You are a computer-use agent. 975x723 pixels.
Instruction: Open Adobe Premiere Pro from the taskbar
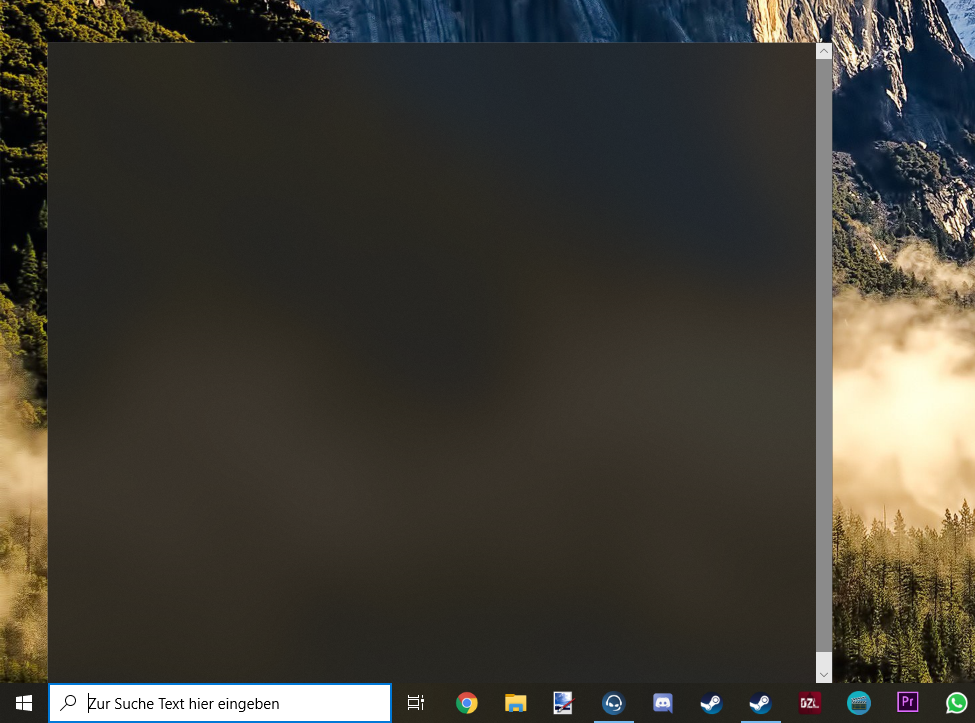907,703
